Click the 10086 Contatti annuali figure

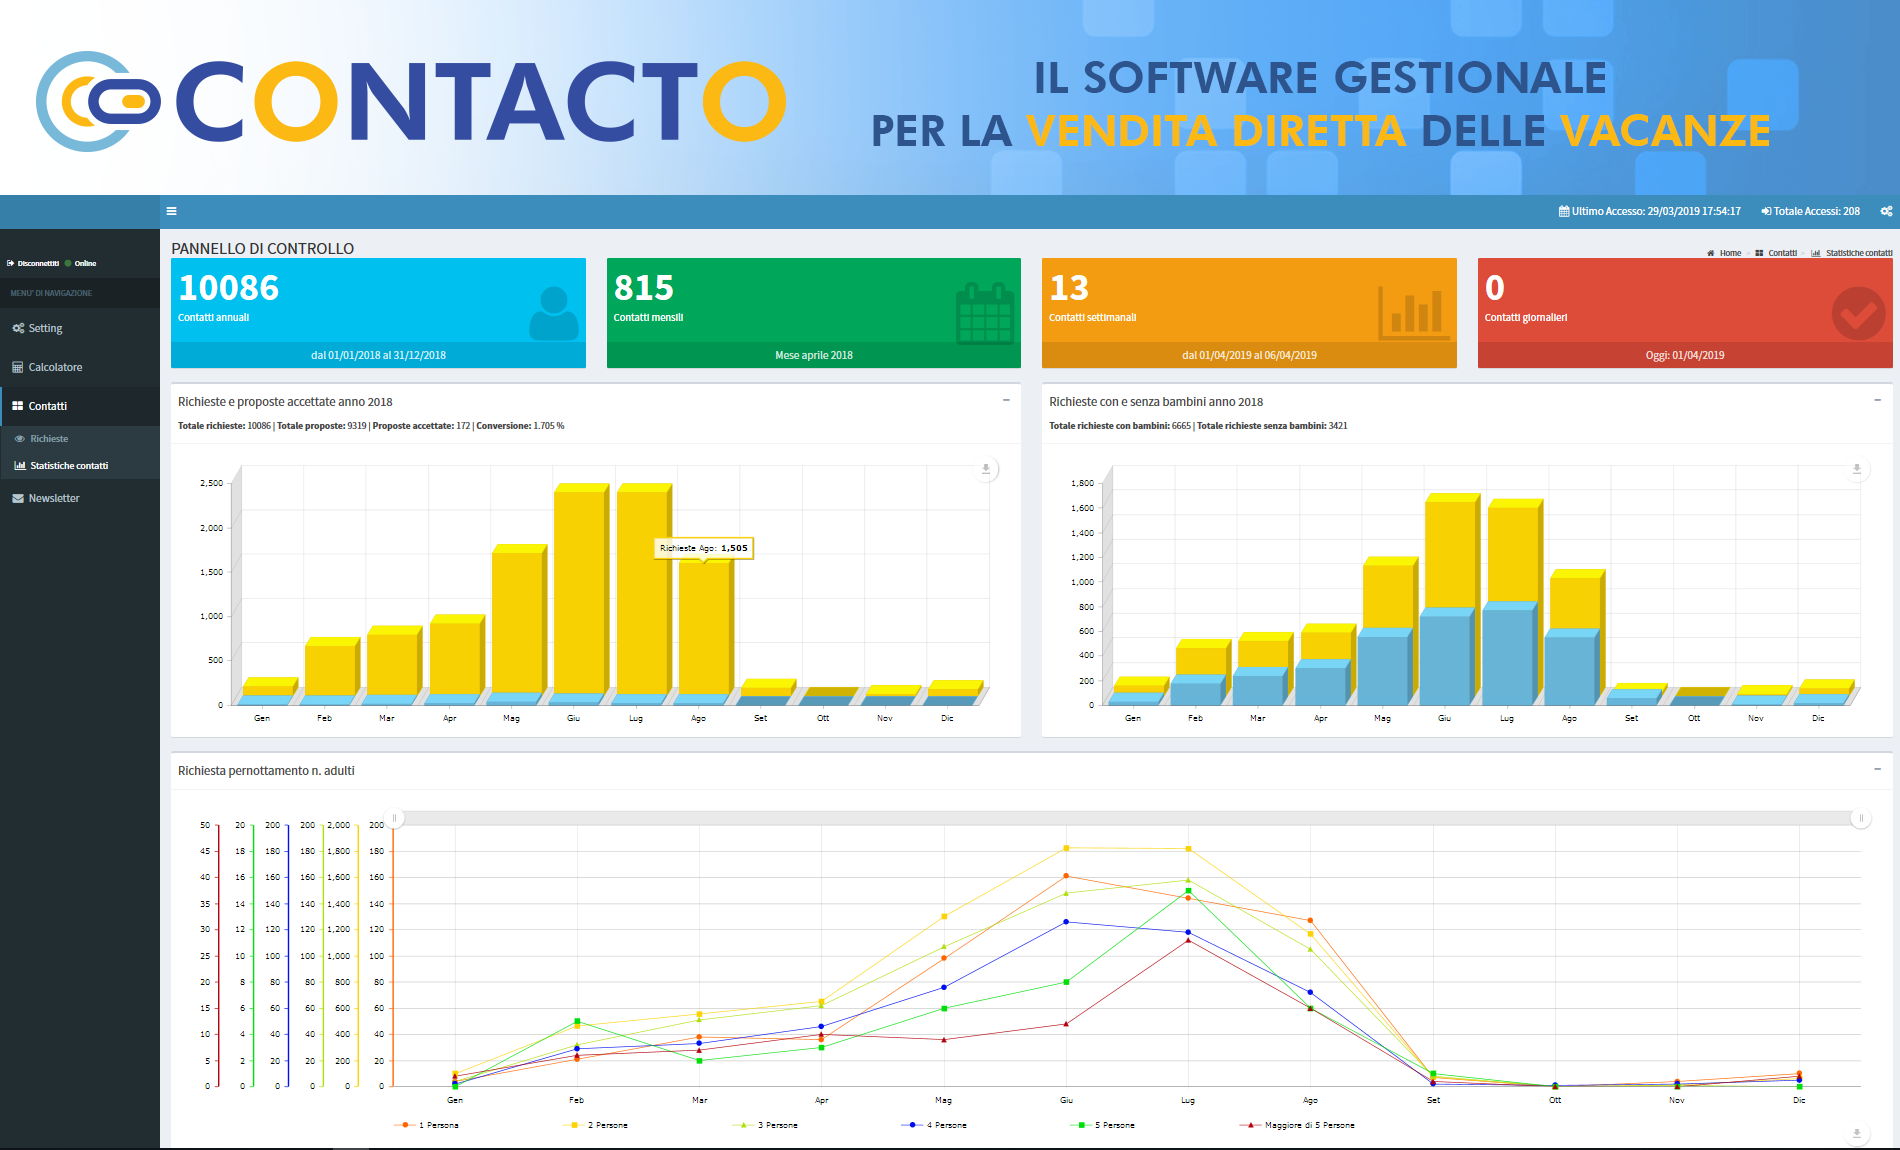click(229, 288)
